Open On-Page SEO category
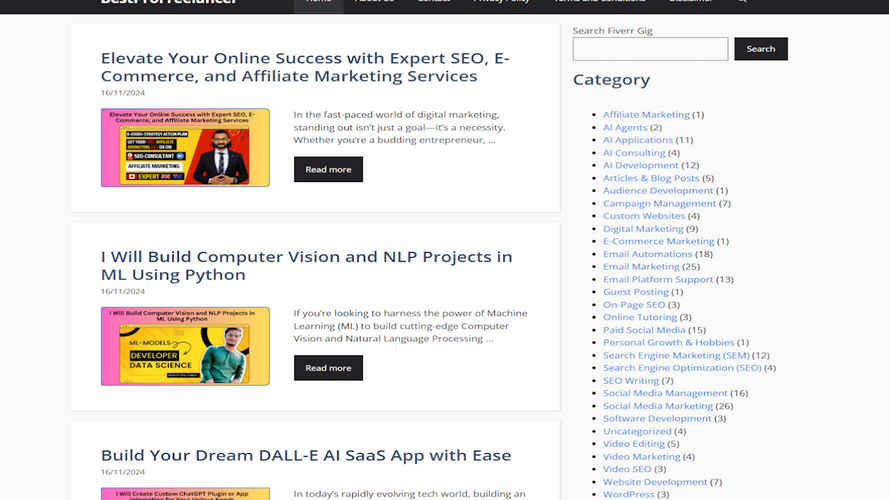This screenshot has height=500, width=889. coord(634,304)
